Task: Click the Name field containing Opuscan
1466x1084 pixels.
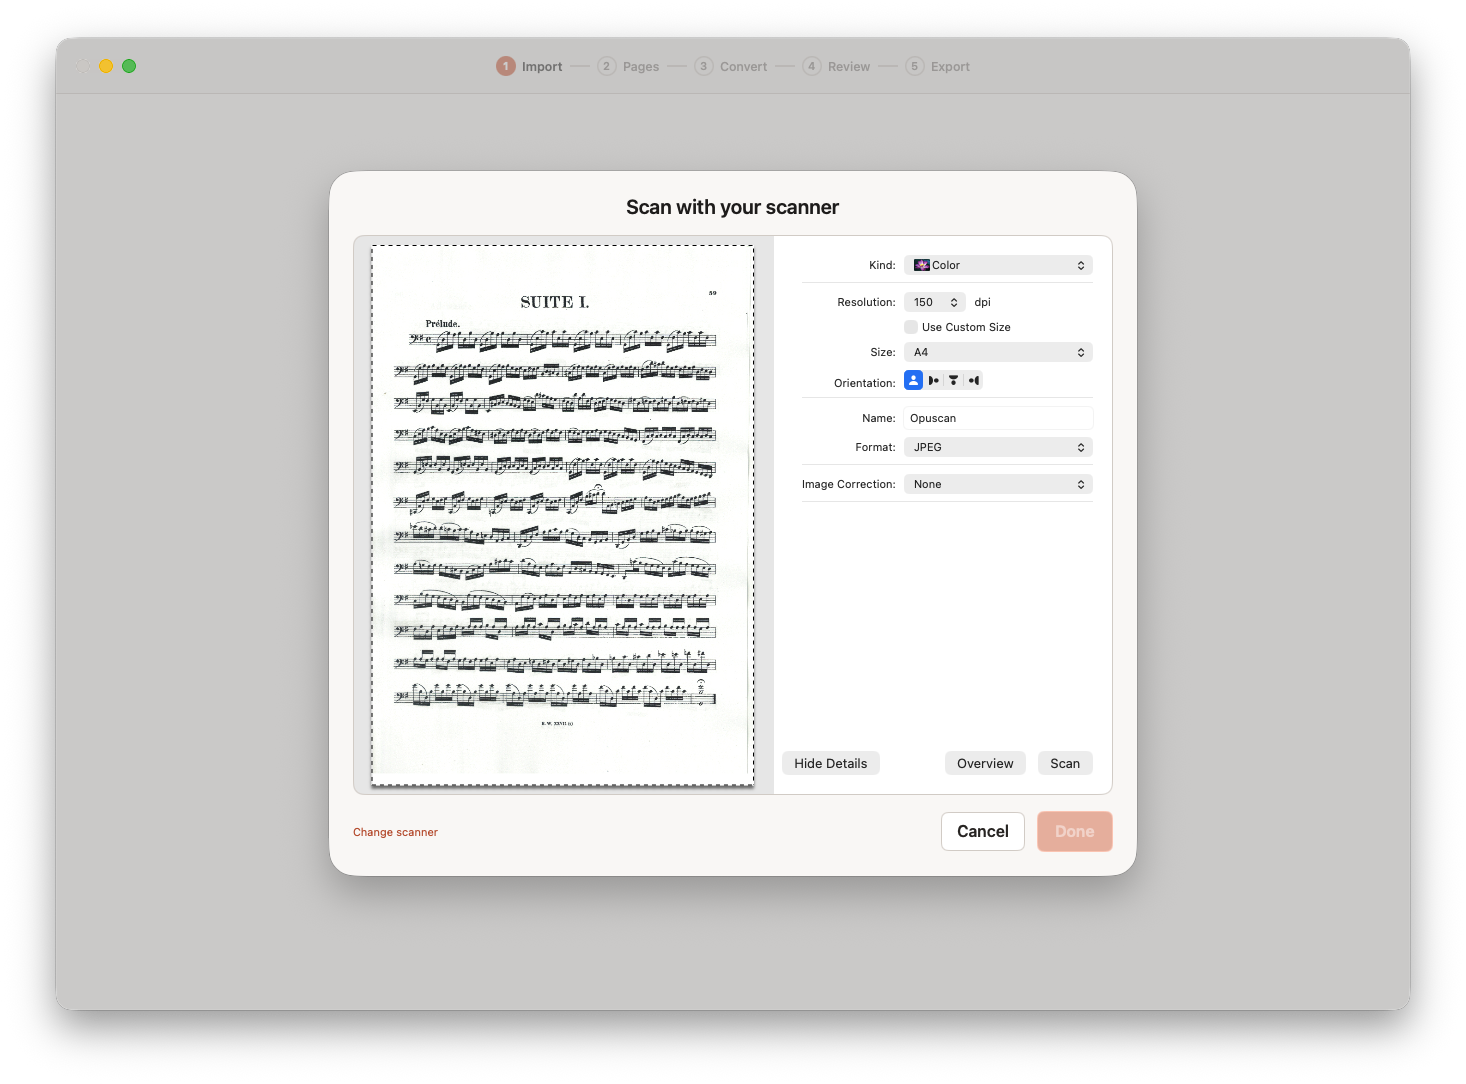Action: click(x=998, y=418)
